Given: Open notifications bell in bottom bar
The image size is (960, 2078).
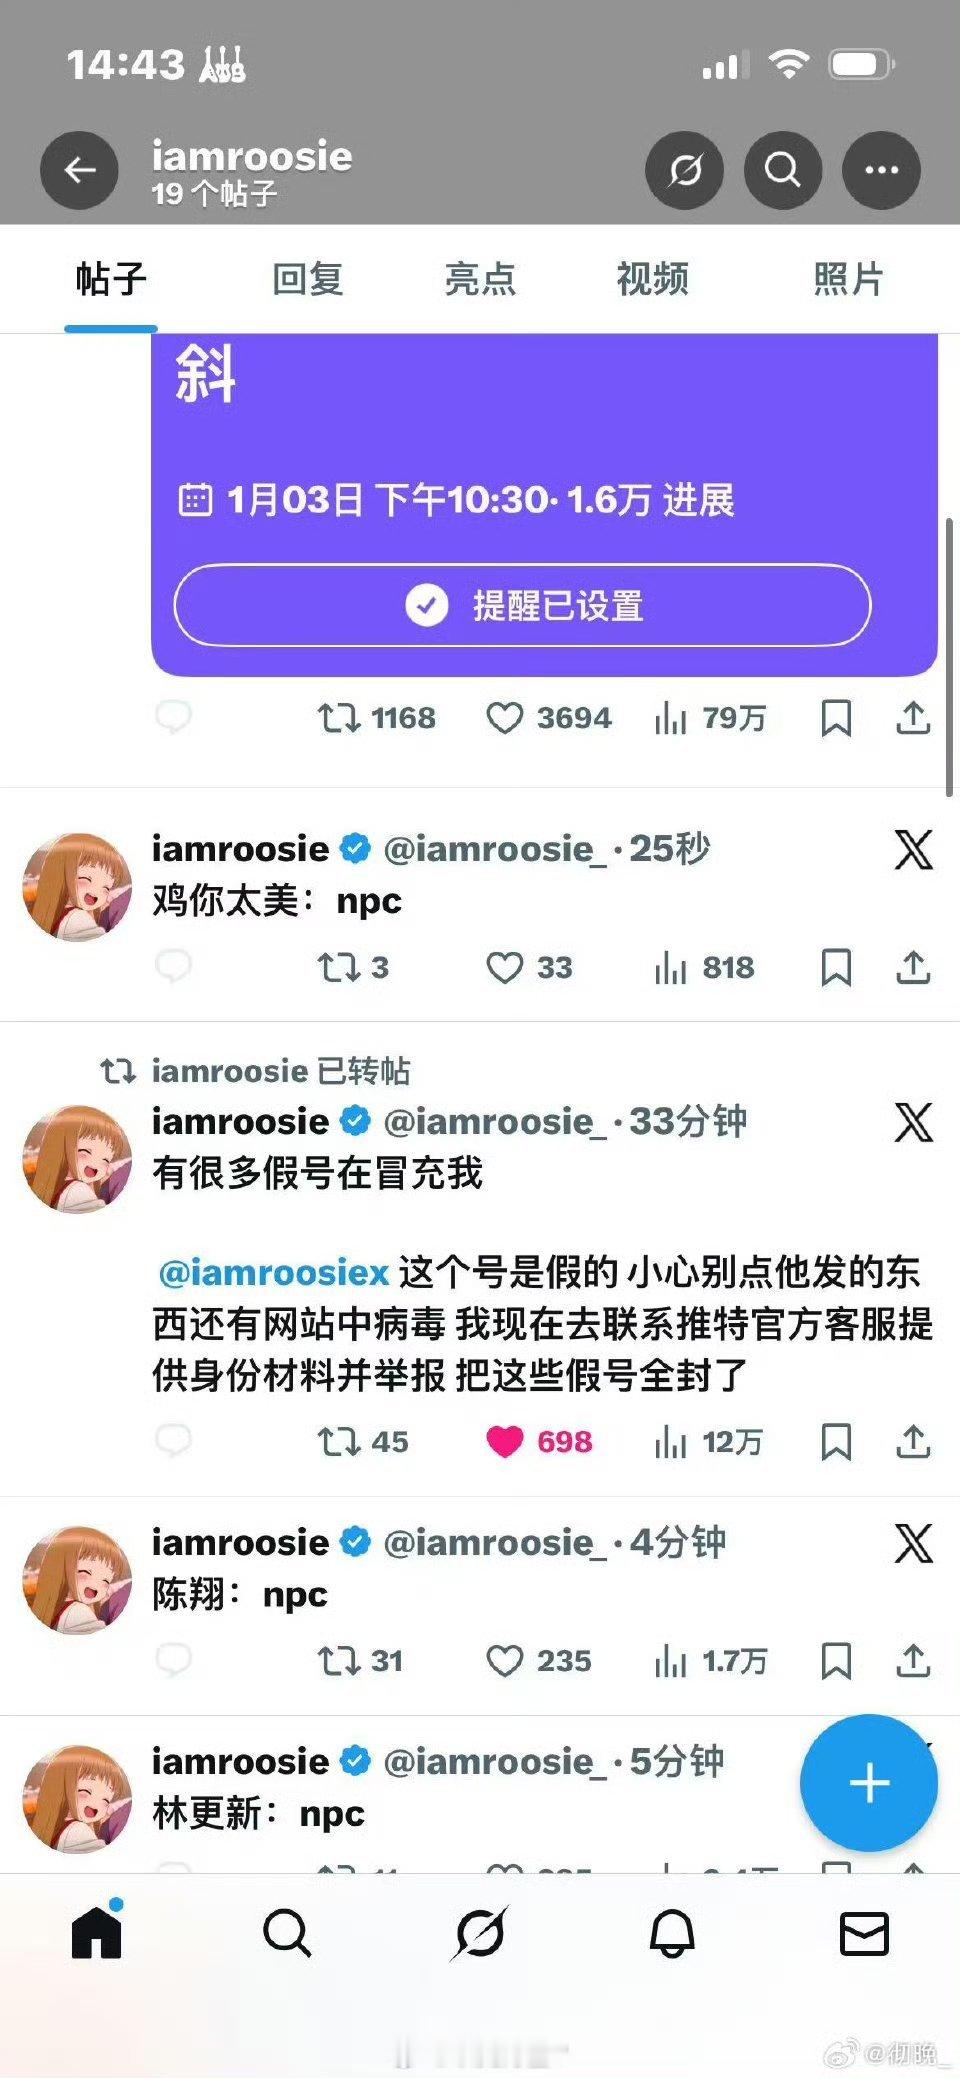Looking at the screenshot, I should (672, 1934).
